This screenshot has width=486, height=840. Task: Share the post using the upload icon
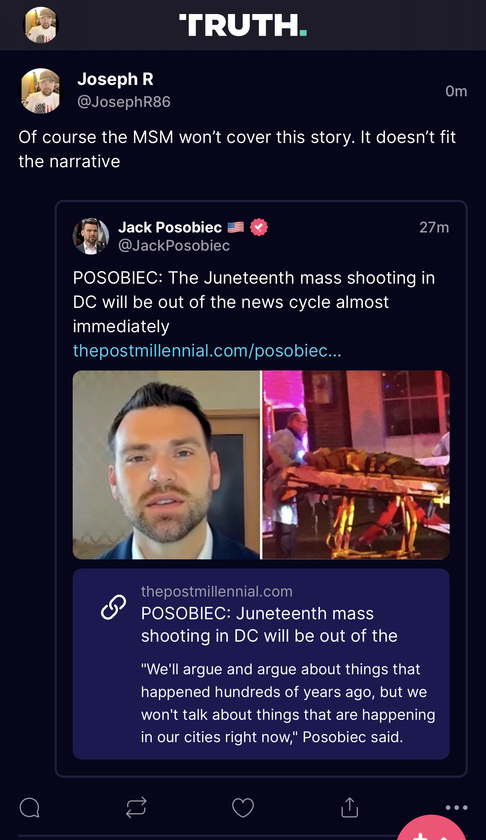[x=349, y=807]
